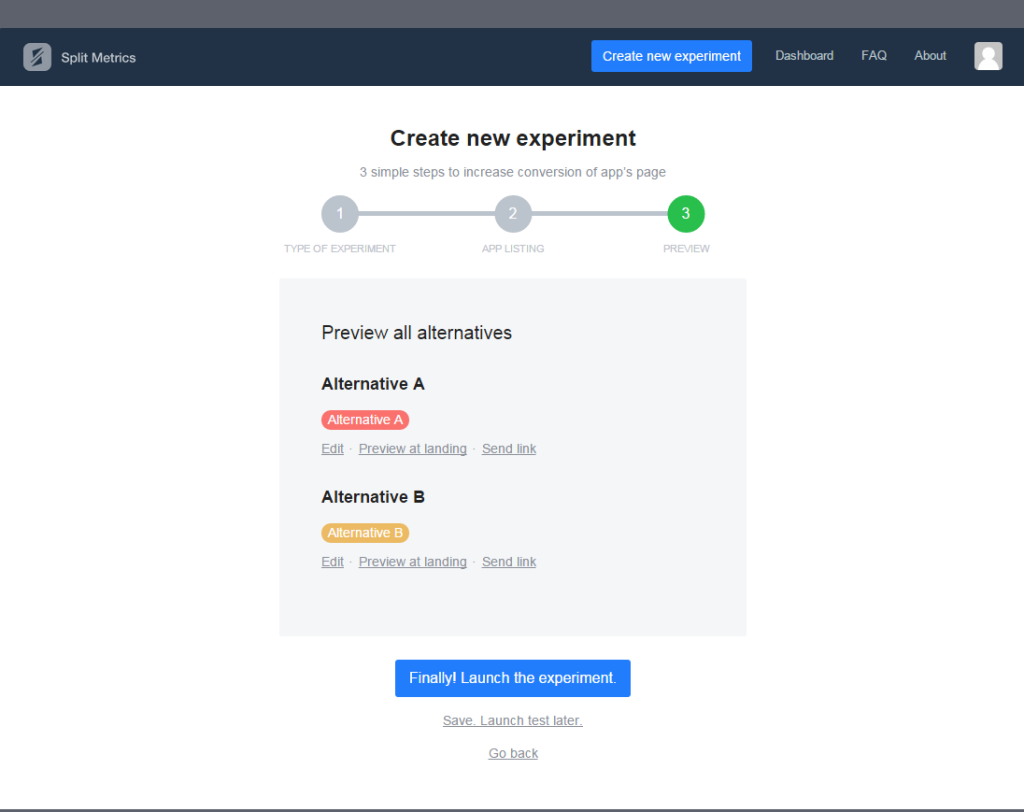Click the Create new experiment button
The image size is (1024, 812).
tap(671, 56)
